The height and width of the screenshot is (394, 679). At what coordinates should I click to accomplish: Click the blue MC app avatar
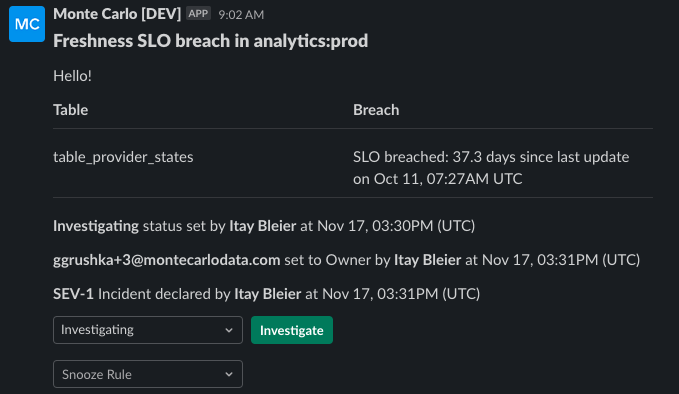tap(27, 24)
